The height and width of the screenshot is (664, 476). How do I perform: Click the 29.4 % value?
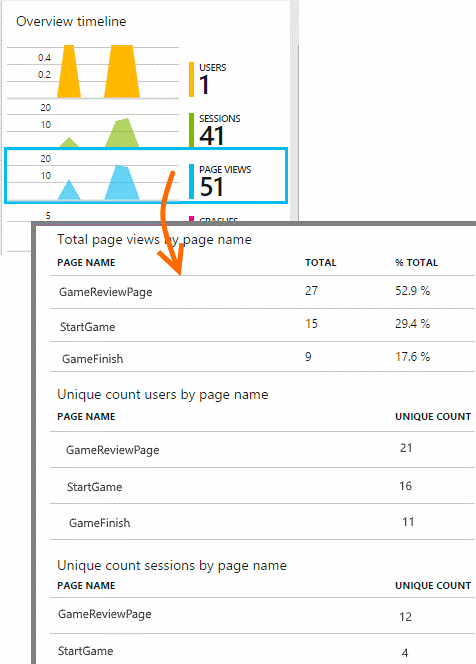412,324
